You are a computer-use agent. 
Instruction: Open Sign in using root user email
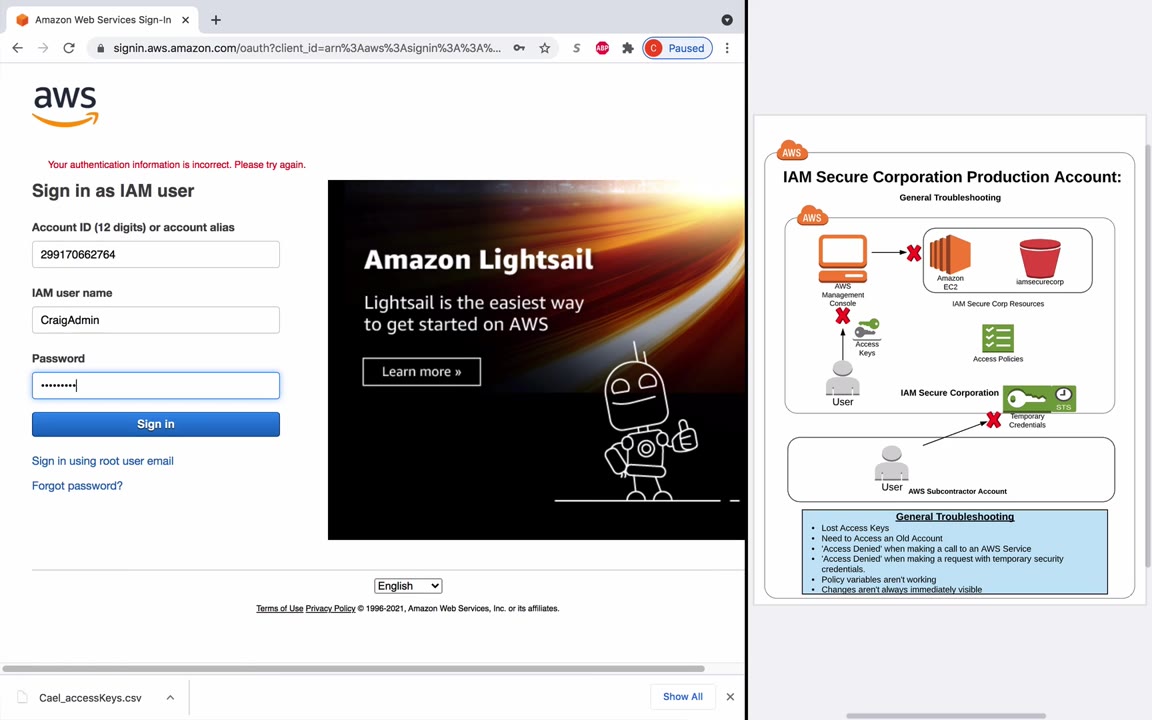(x=103, y=461)
